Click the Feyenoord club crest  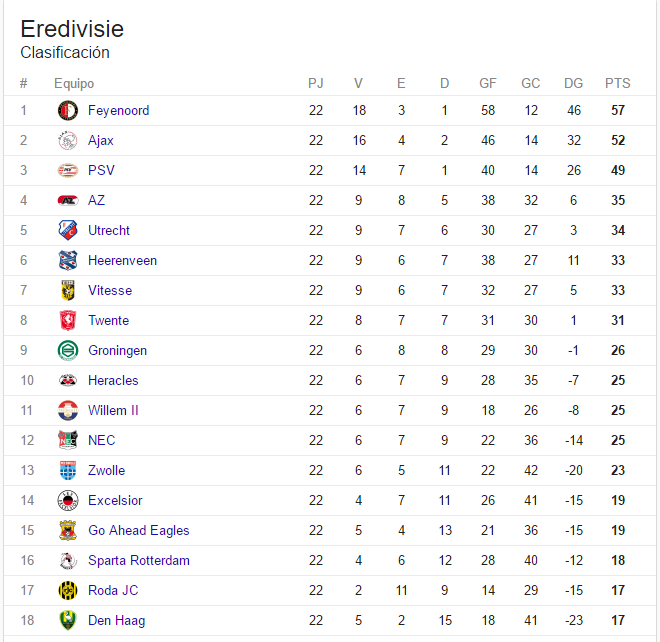68,111
